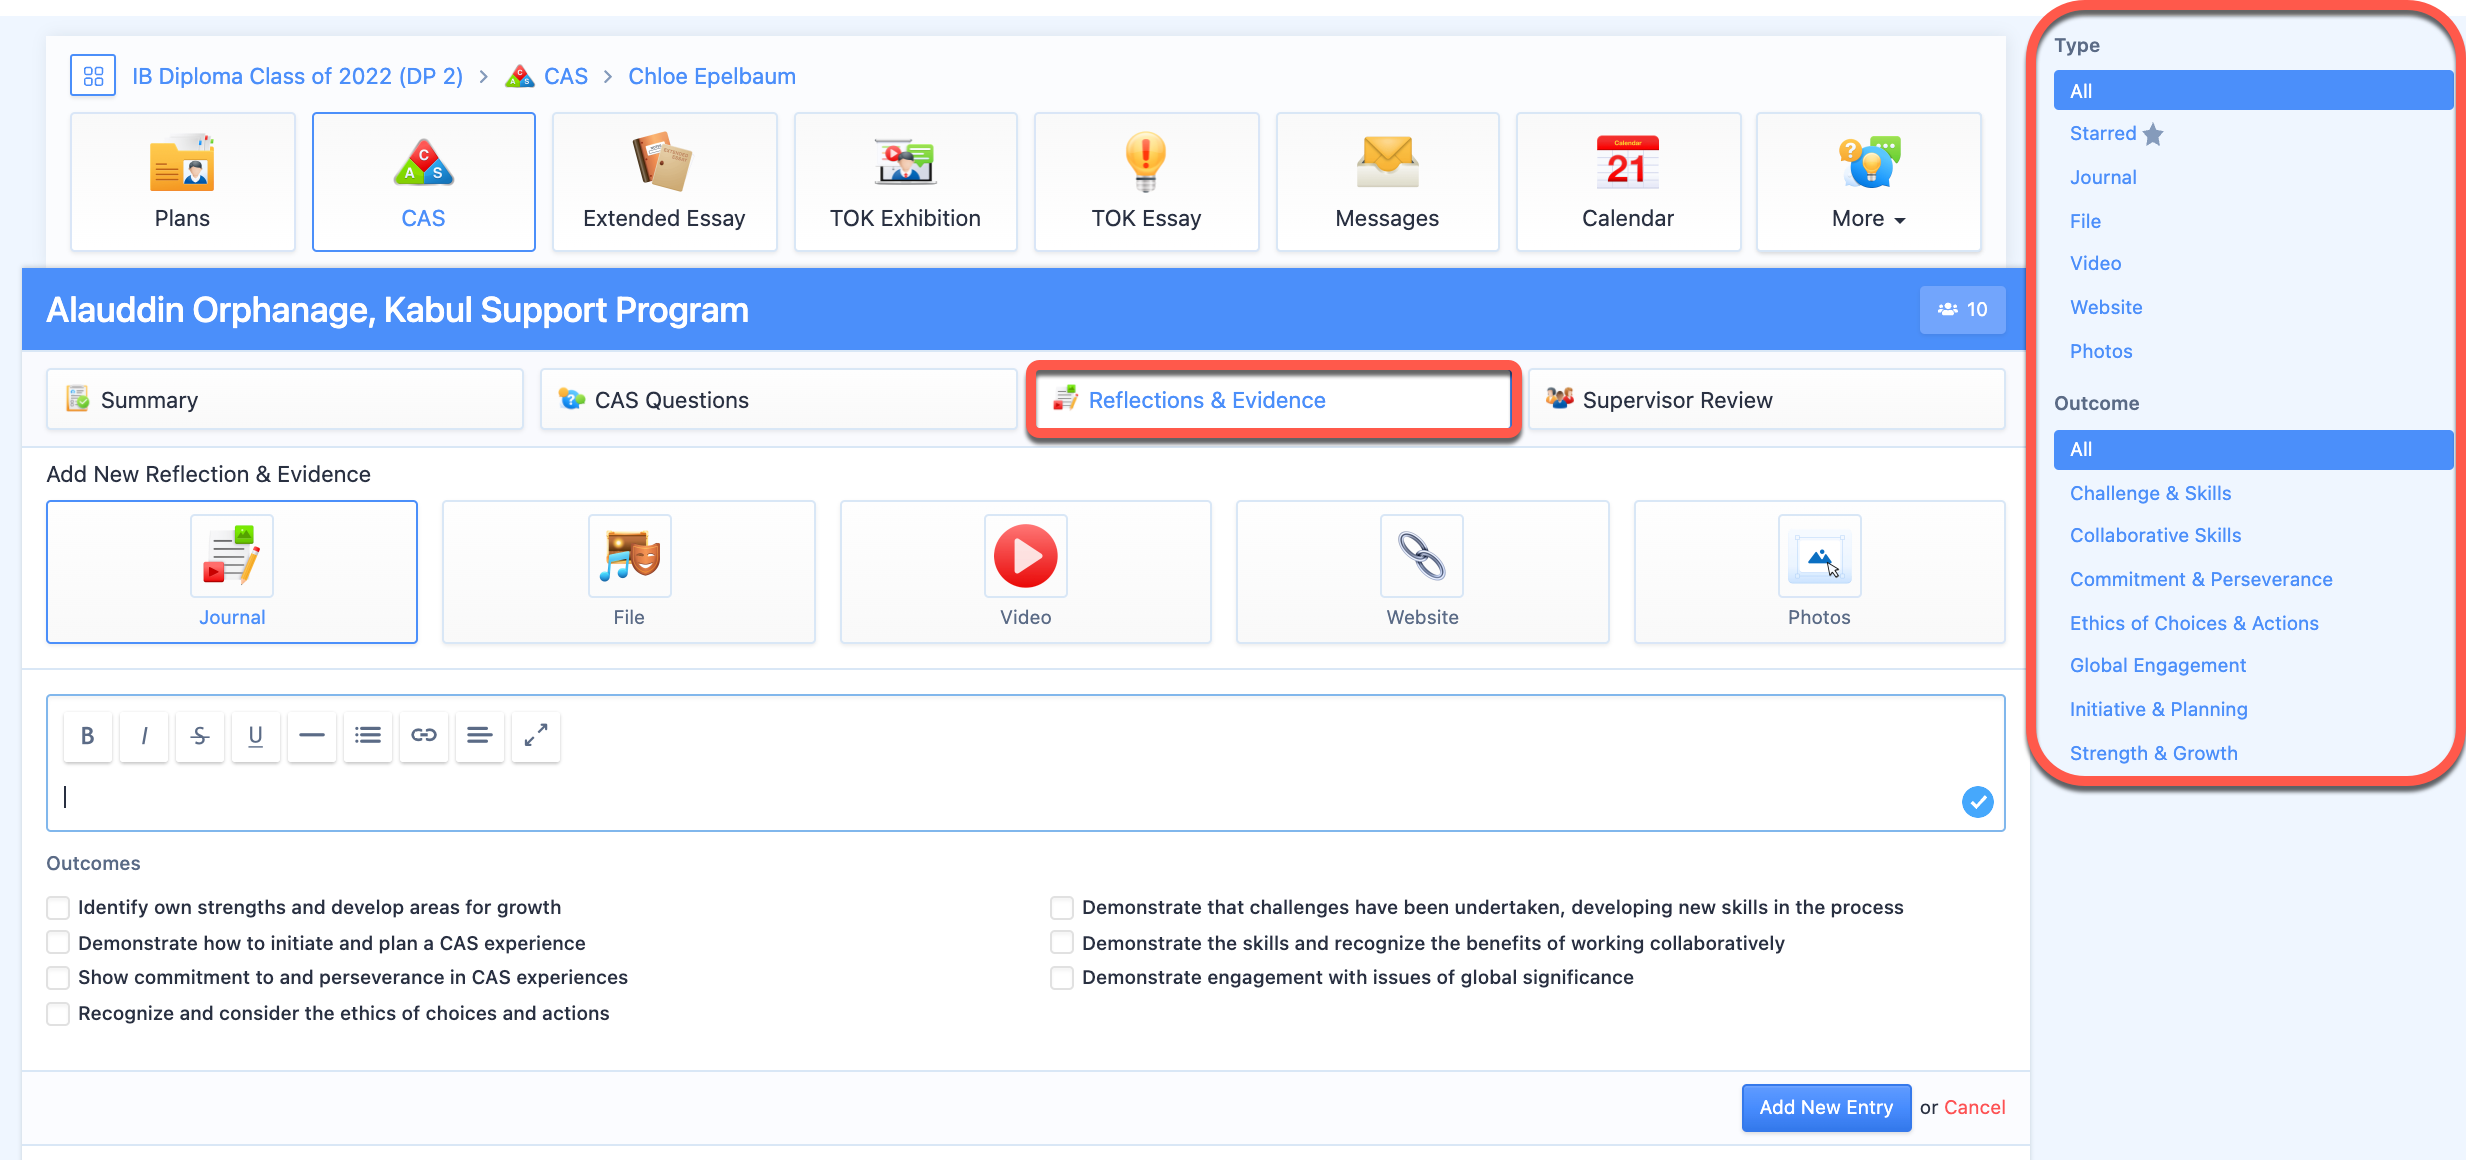
Task: Open IB Diploma Class of 2022 breadcrumb
Action: point(297,76)
